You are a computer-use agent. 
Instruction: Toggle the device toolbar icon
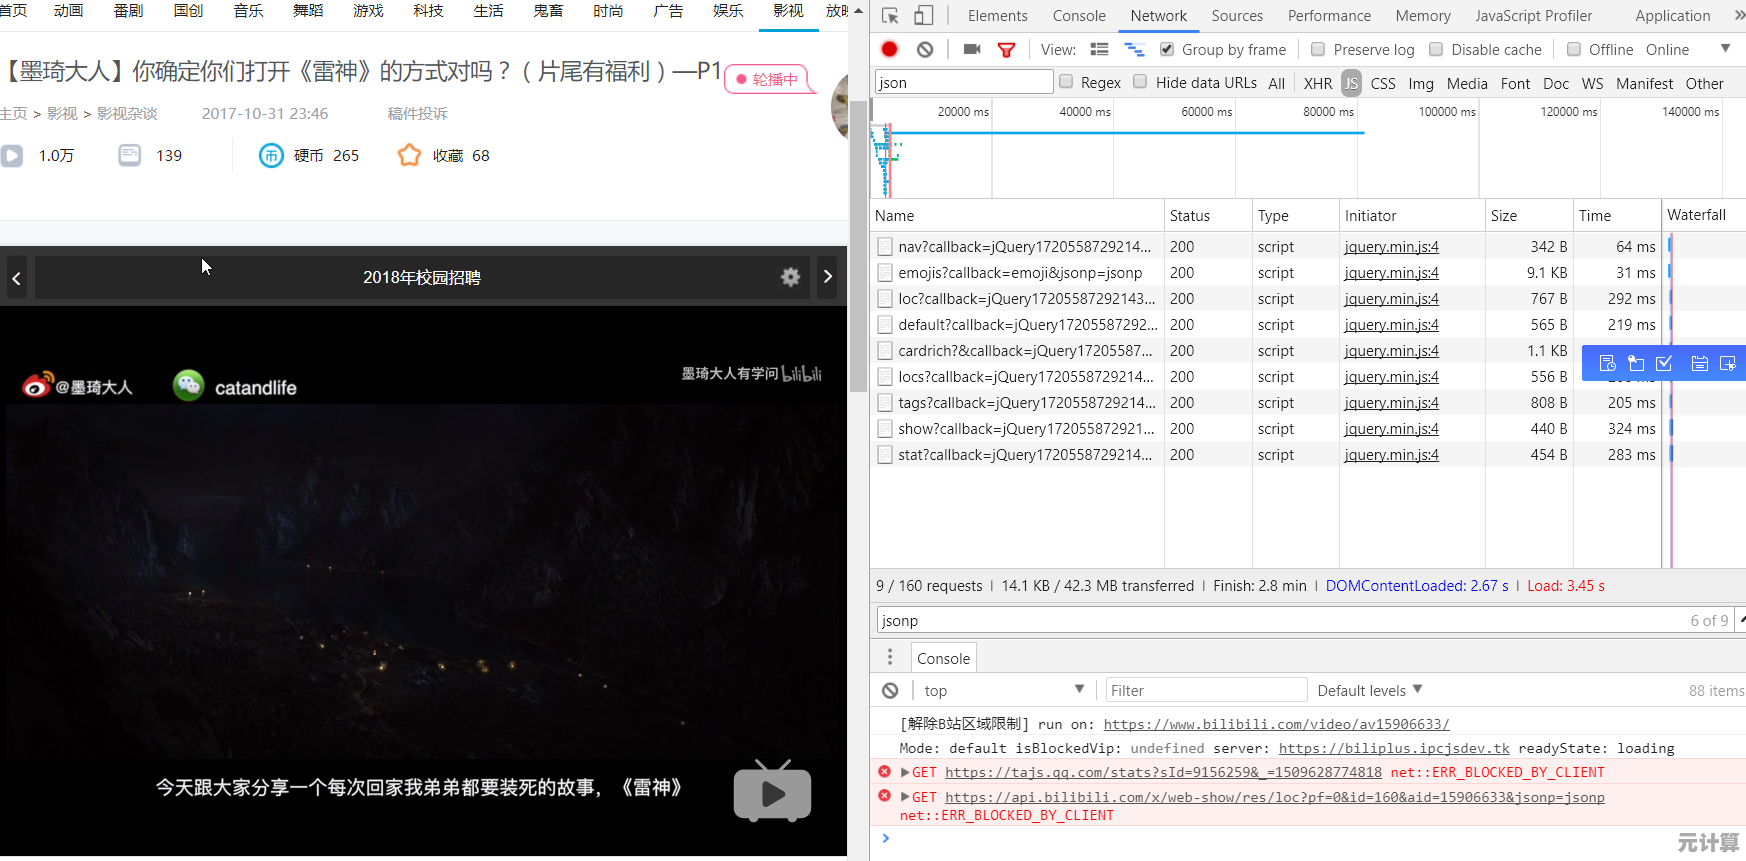(924, 16)
